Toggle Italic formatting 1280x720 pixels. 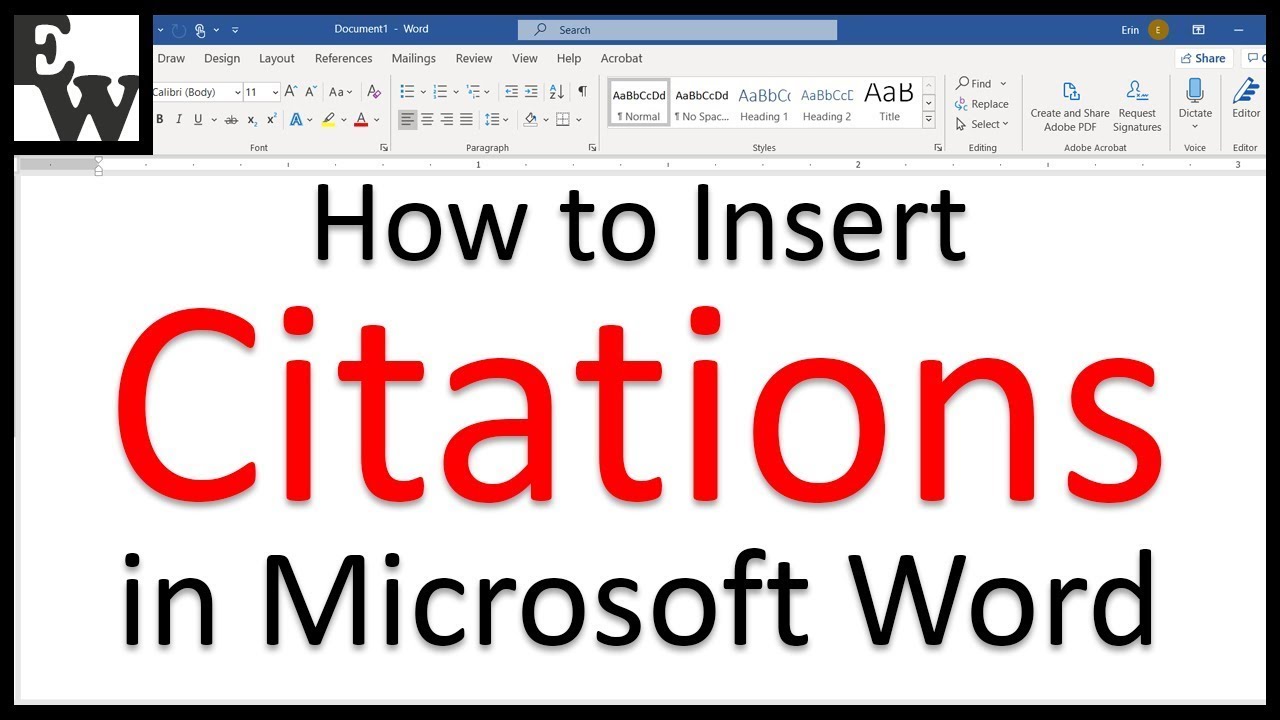(179, 120)
